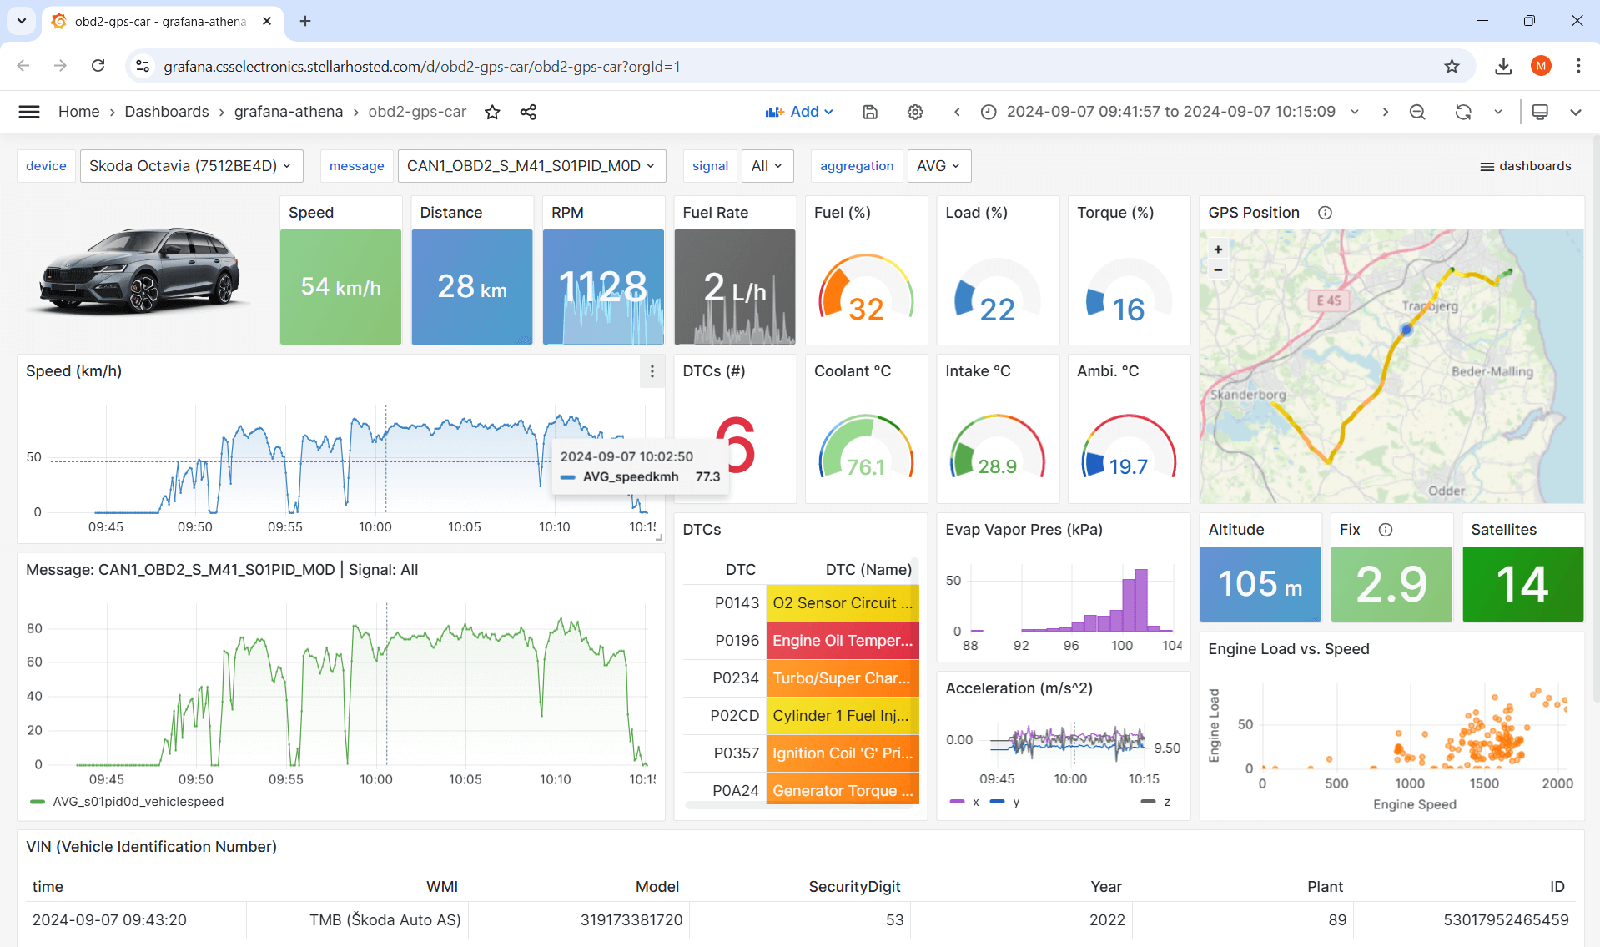The width and height of the screenshot is (1600, 947).
Task: Click the browser address bar URL
Action: click(x=421, y=67)
